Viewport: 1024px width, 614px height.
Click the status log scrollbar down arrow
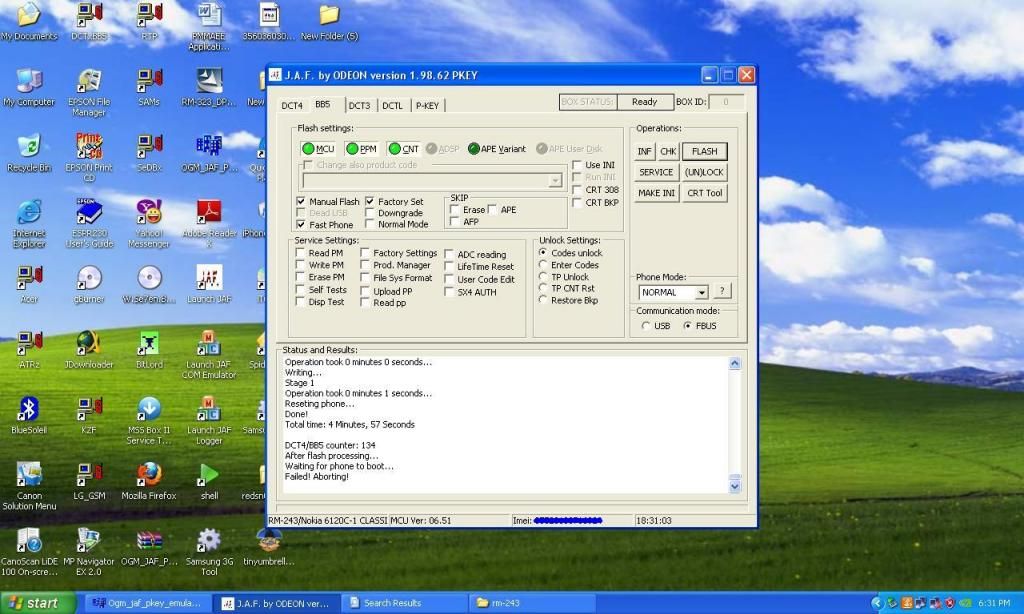736,486
